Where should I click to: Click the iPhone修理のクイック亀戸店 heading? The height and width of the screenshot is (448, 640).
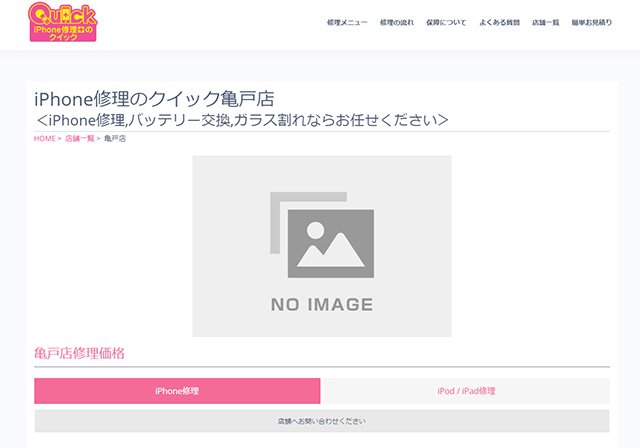(154, 99)
